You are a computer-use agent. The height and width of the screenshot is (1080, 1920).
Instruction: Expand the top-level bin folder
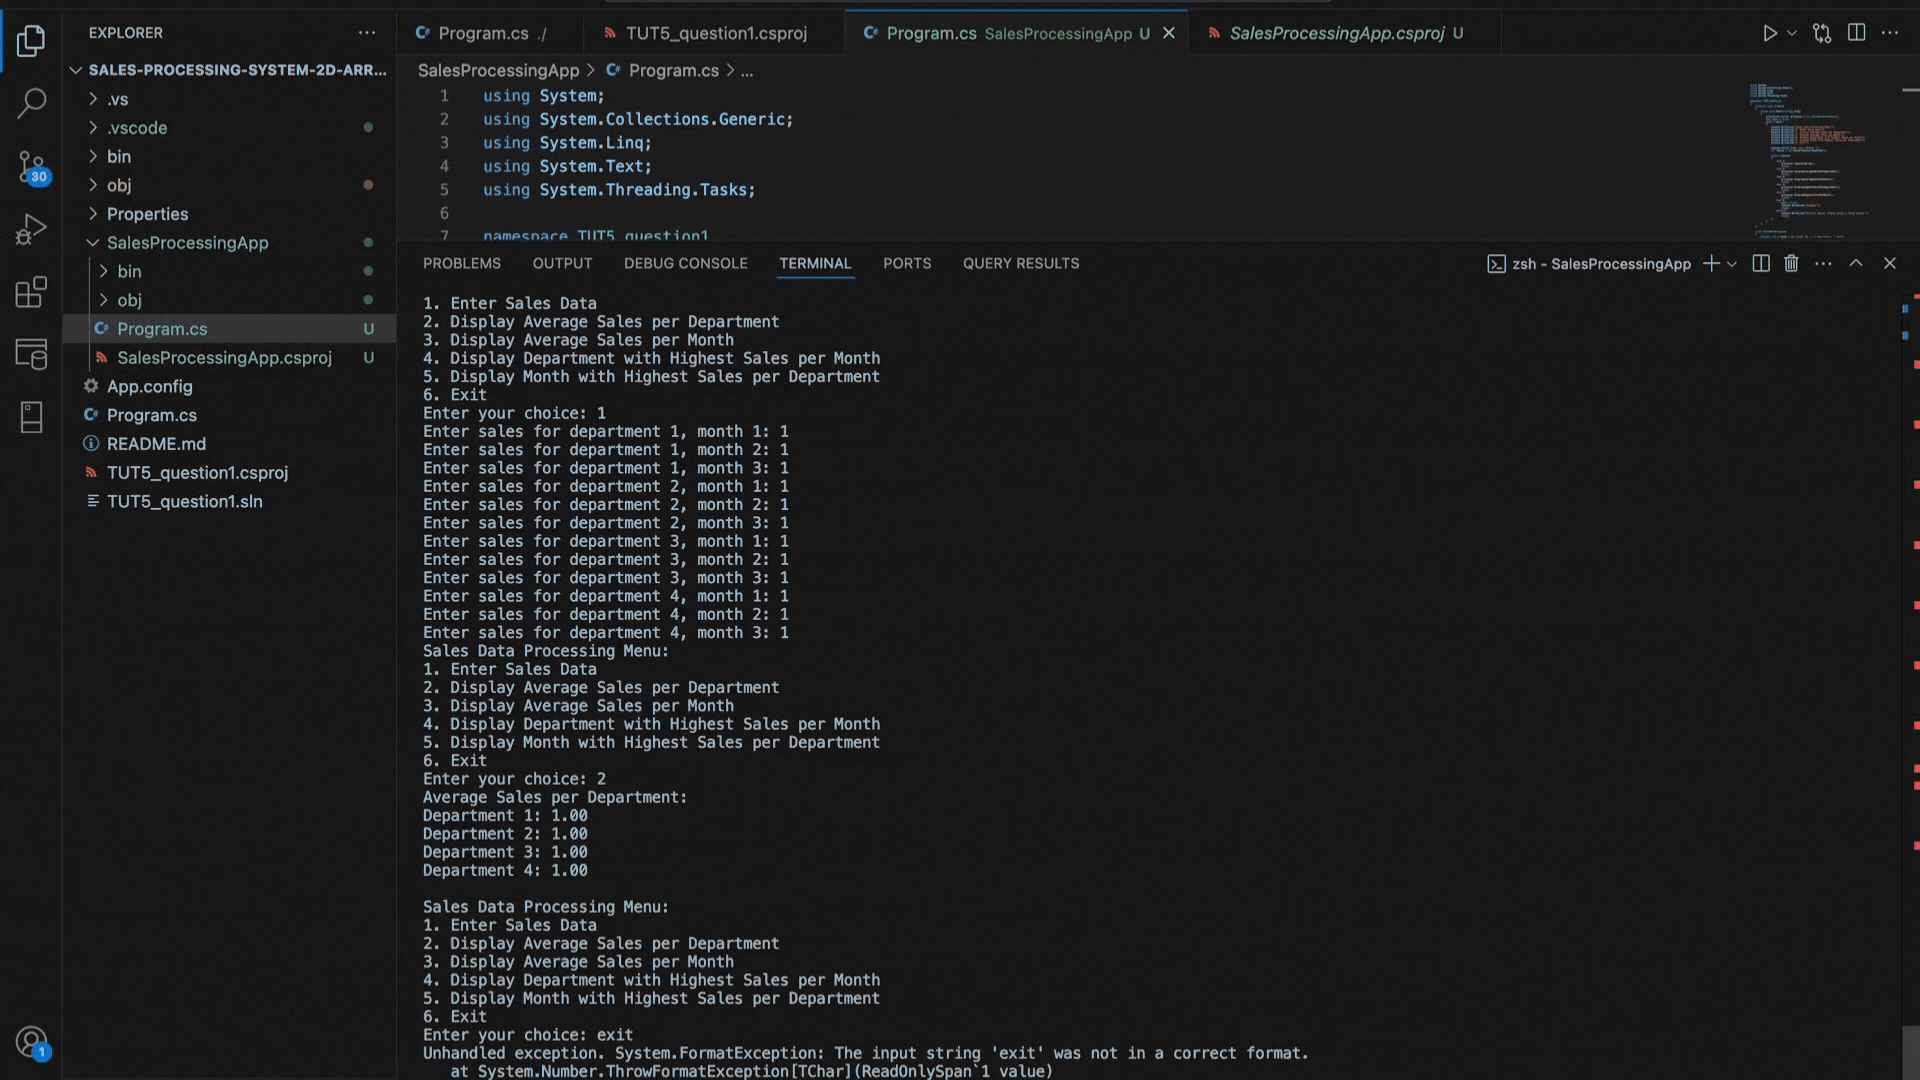(229, 156)
